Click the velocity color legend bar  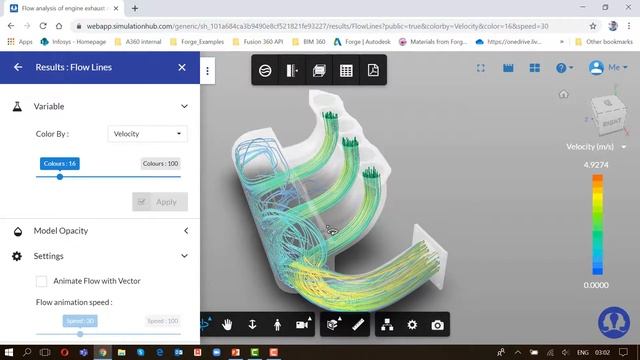coord(598,224)
